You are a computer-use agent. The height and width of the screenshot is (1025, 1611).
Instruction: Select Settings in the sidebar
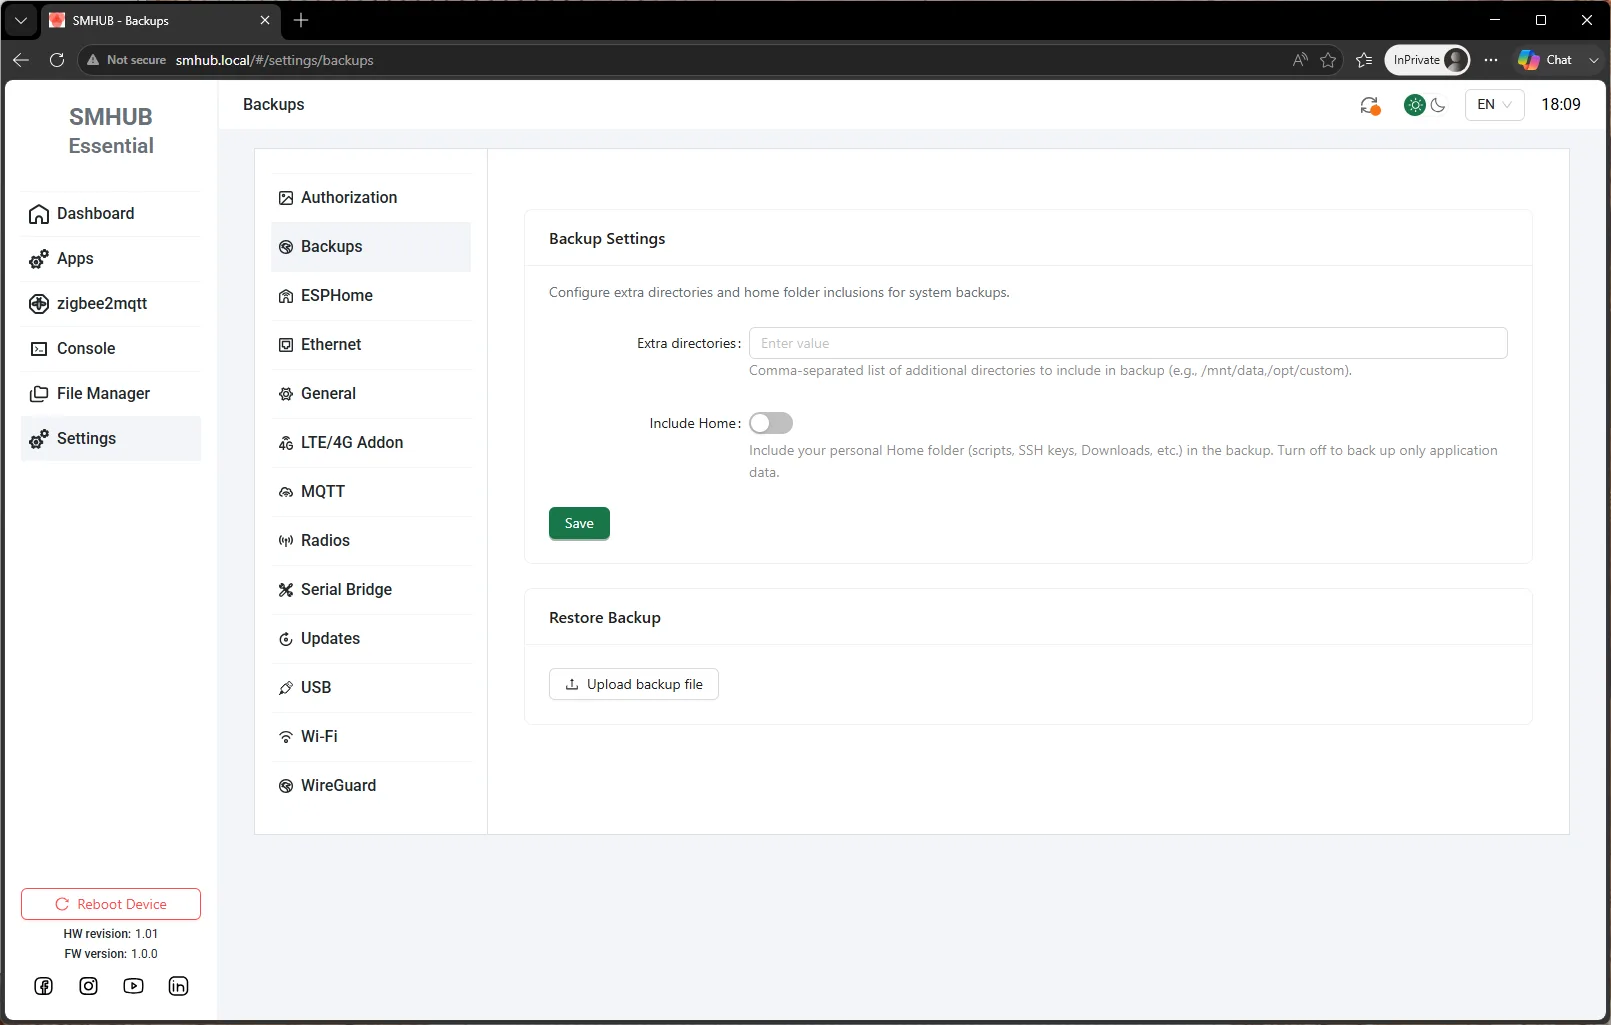(x=110, y=439)
